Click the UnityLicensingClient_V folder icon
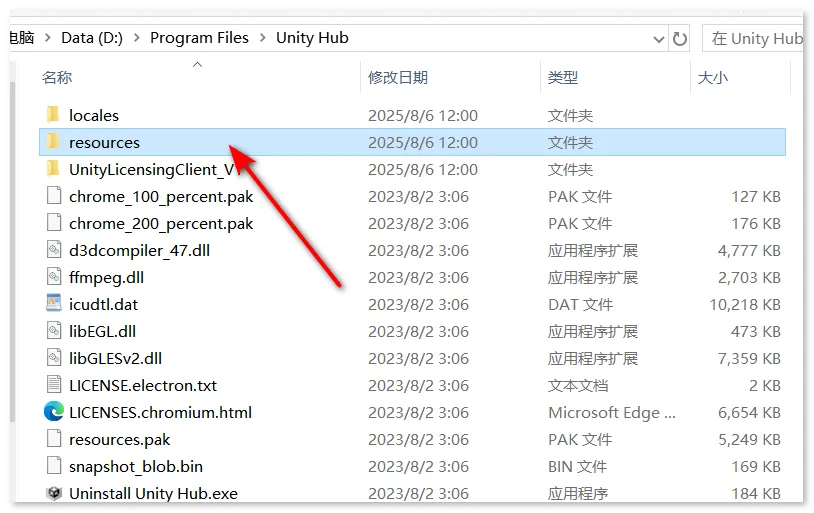The height and width of the screenshot is (513, 814). 53,169
